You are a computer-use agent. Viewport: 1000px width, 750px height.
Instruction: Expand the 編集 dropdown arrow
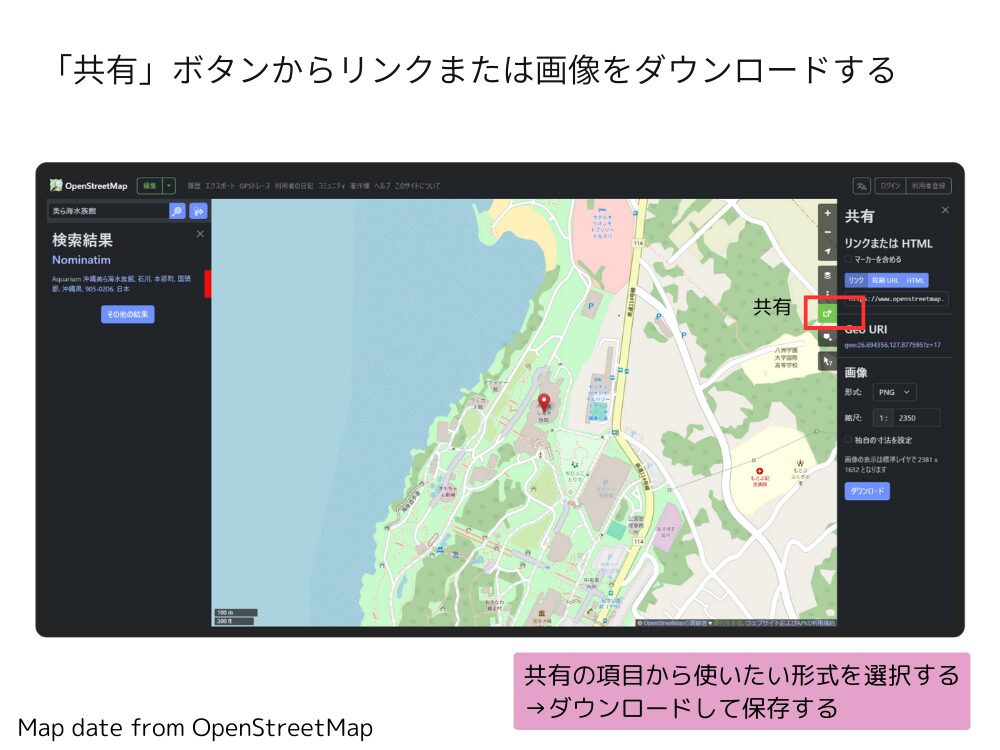point(170,185)
